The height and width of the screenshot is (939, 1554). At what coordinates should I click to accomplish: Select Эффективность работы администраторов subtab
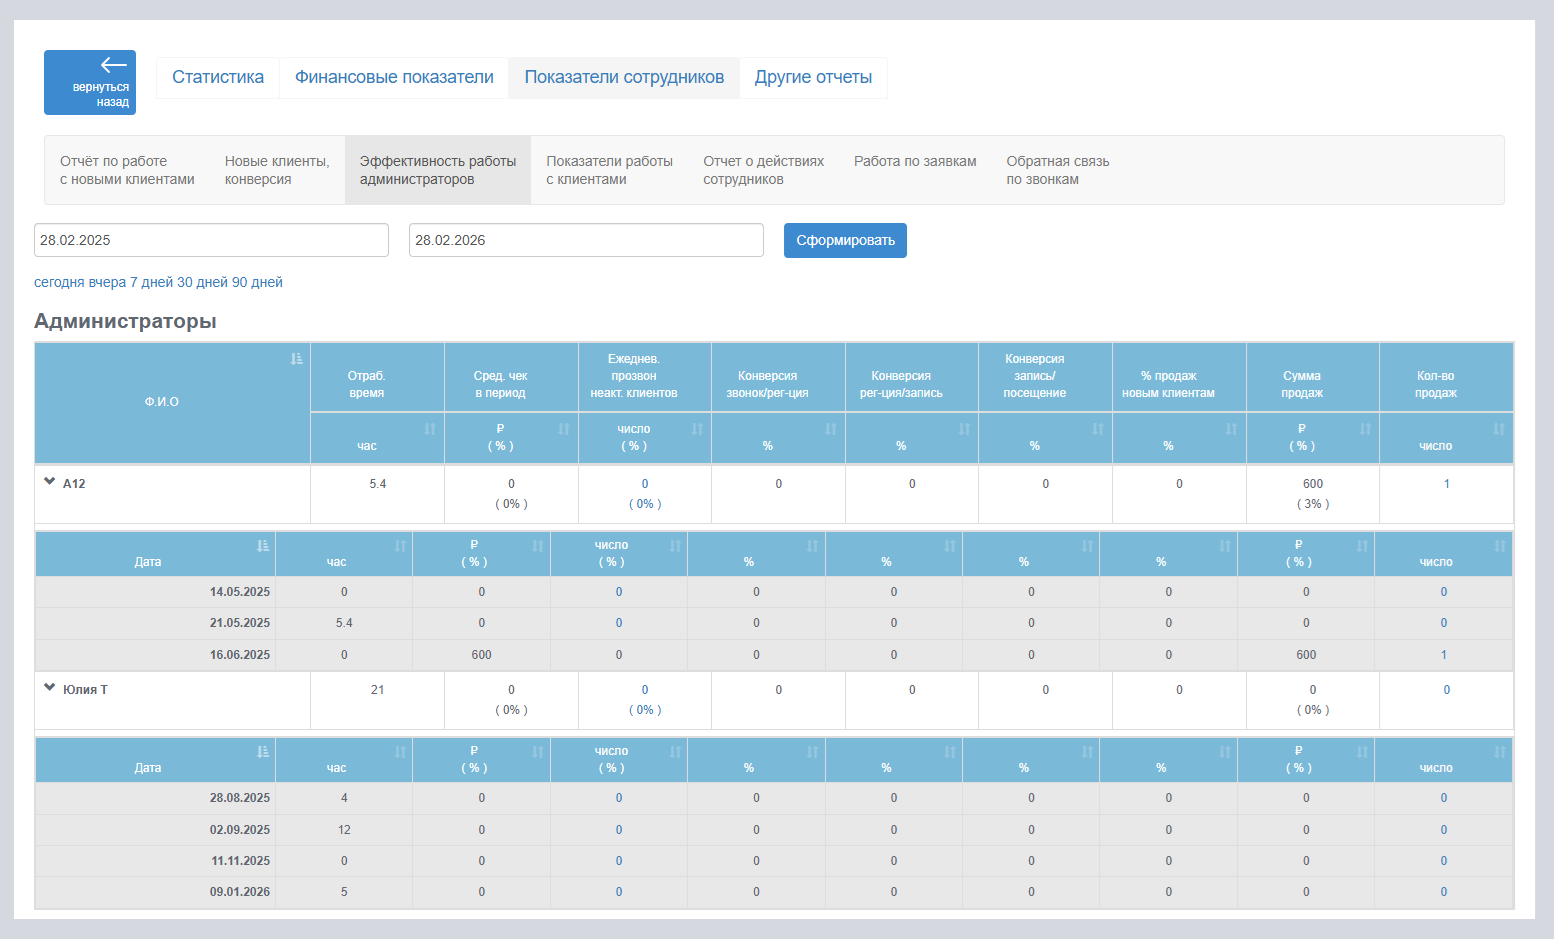click(438, 170)
